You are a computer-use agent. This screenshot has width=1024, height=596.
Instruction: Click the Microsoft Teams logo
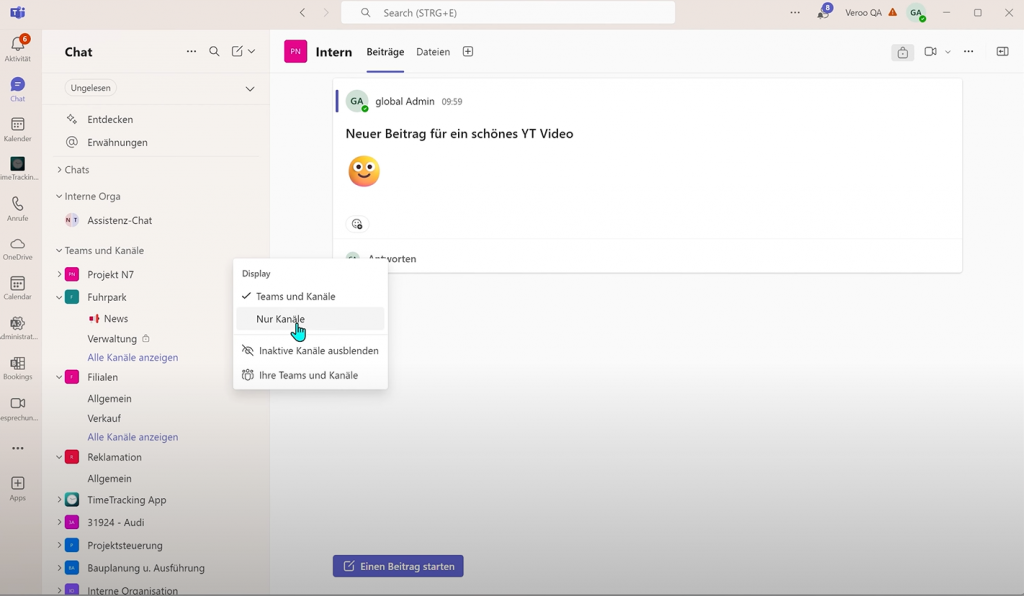tap(18, 12)
